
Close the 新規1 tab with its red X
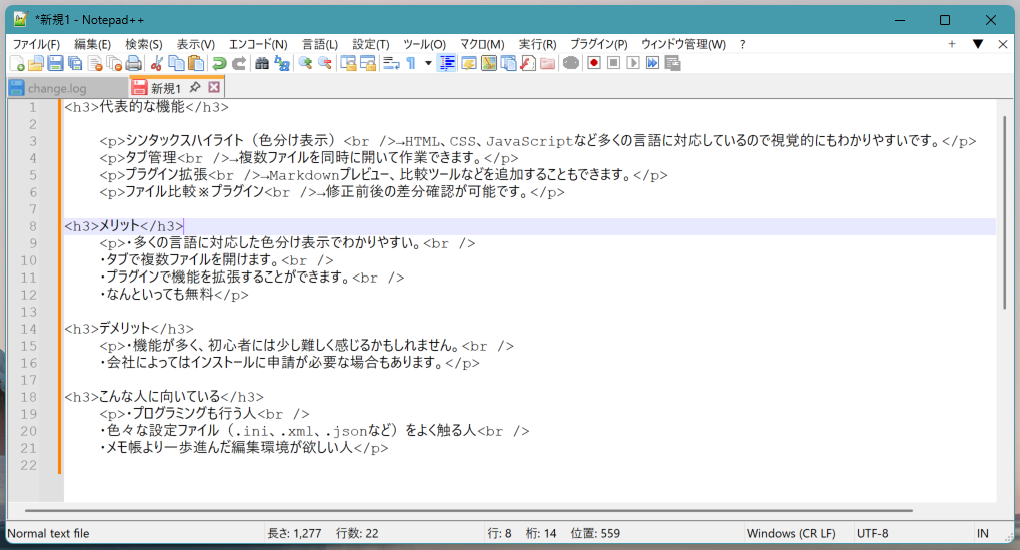pos(214,87)
